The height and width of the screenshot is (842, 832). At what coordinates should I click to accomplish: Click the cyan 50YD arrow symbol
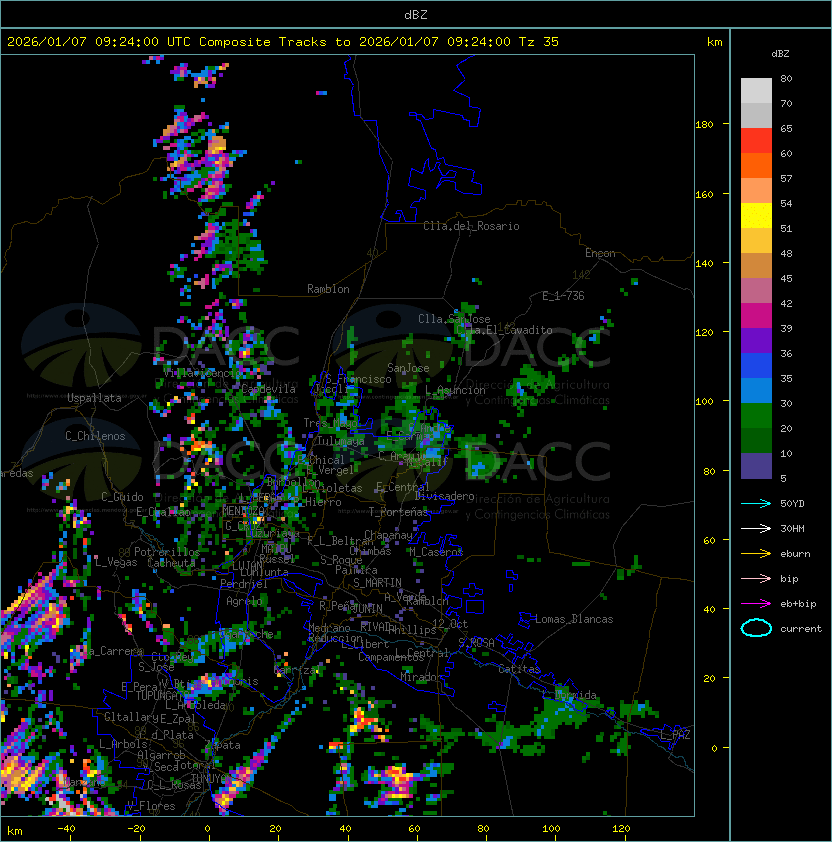coord(756,503)
